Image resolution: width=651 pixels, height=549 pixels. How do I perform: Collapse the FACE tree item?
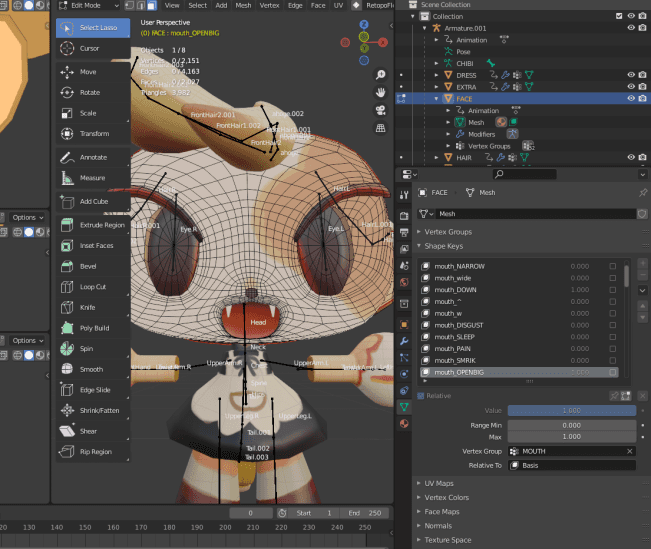point(436,99)
